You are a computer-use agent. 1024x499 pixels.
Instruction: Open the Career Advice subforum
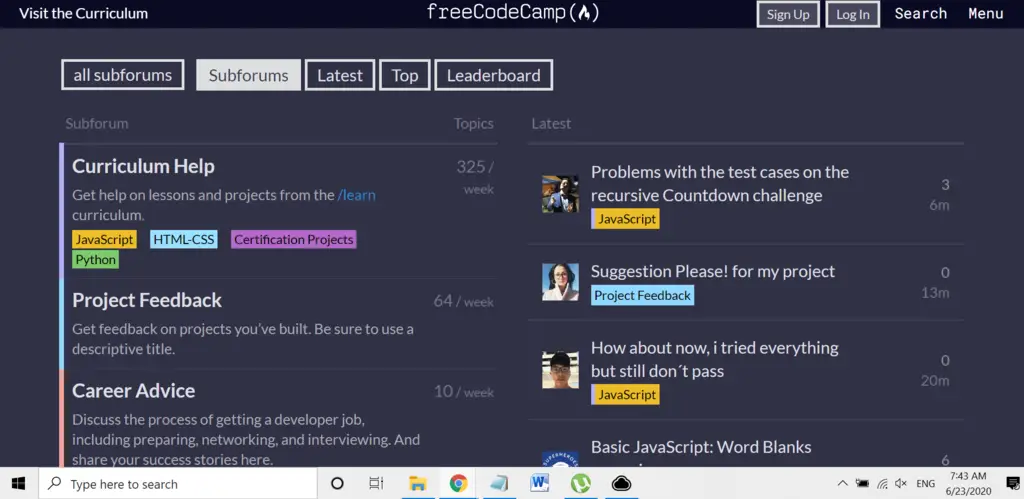coord(133,391)
